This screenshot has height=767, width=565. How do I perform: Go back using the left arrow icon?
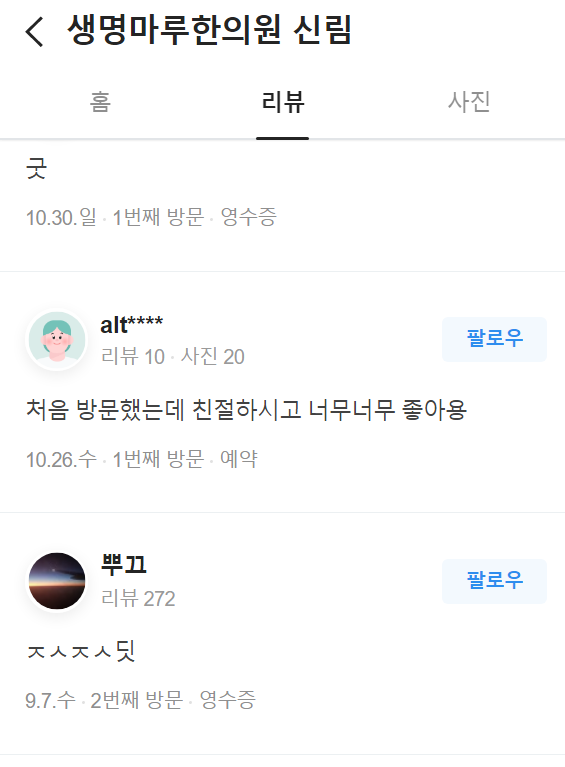pos(34,31)
